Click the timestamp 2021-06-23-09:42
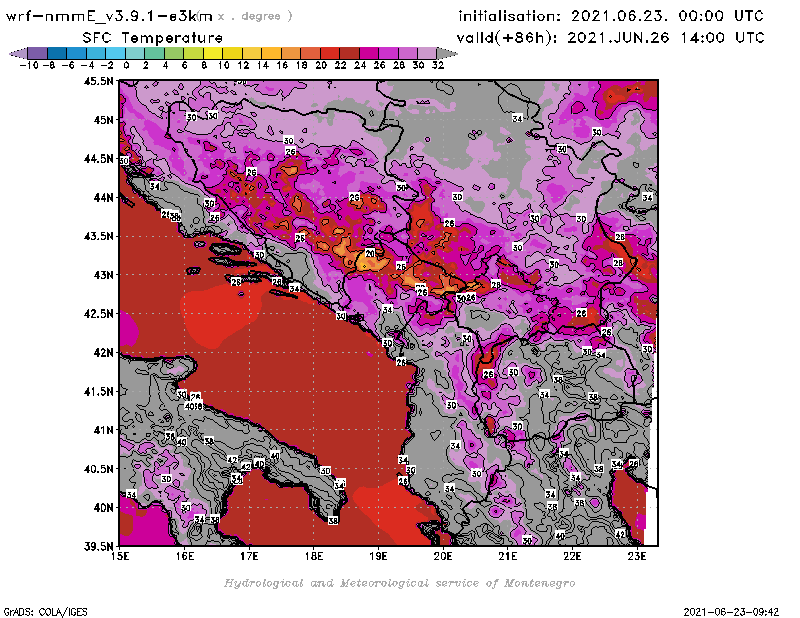Image resolution: width=800 pixels, height=618 pixels. (731, 612)
